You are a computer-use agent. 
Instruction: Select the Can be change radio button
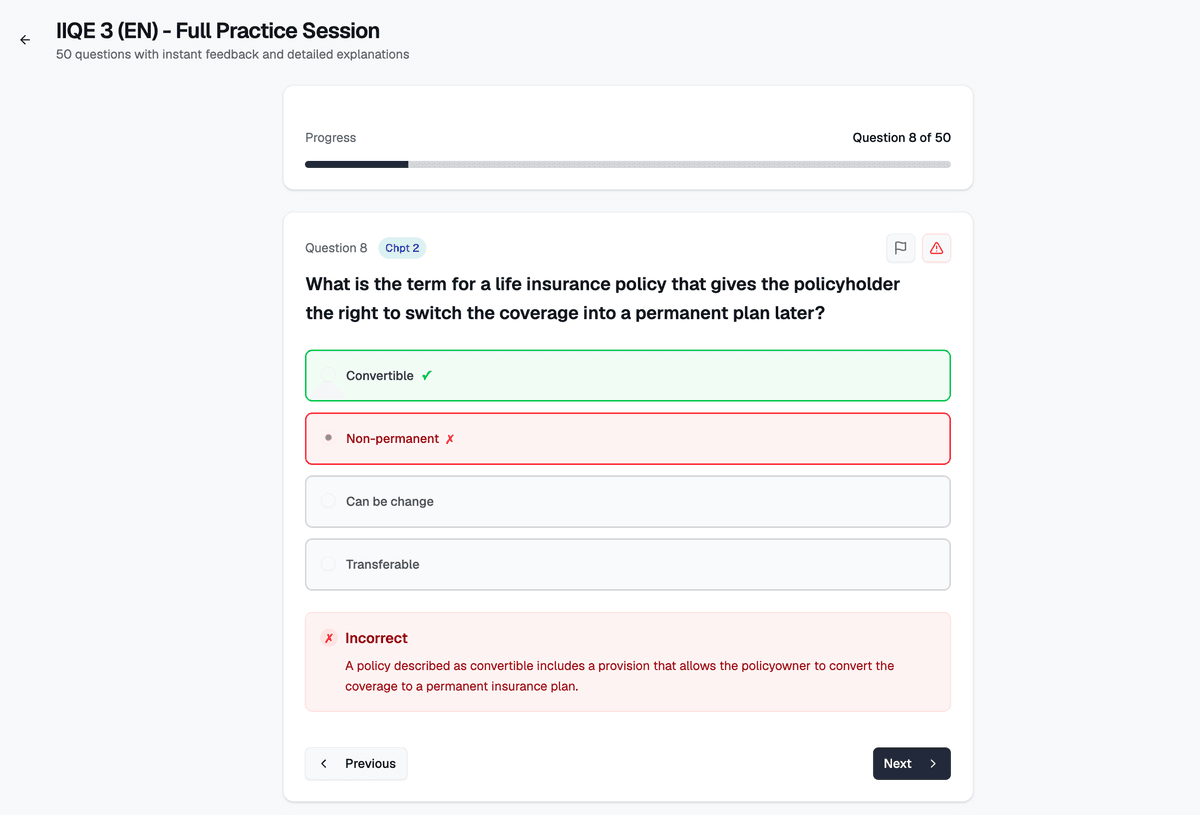(328, 501)
